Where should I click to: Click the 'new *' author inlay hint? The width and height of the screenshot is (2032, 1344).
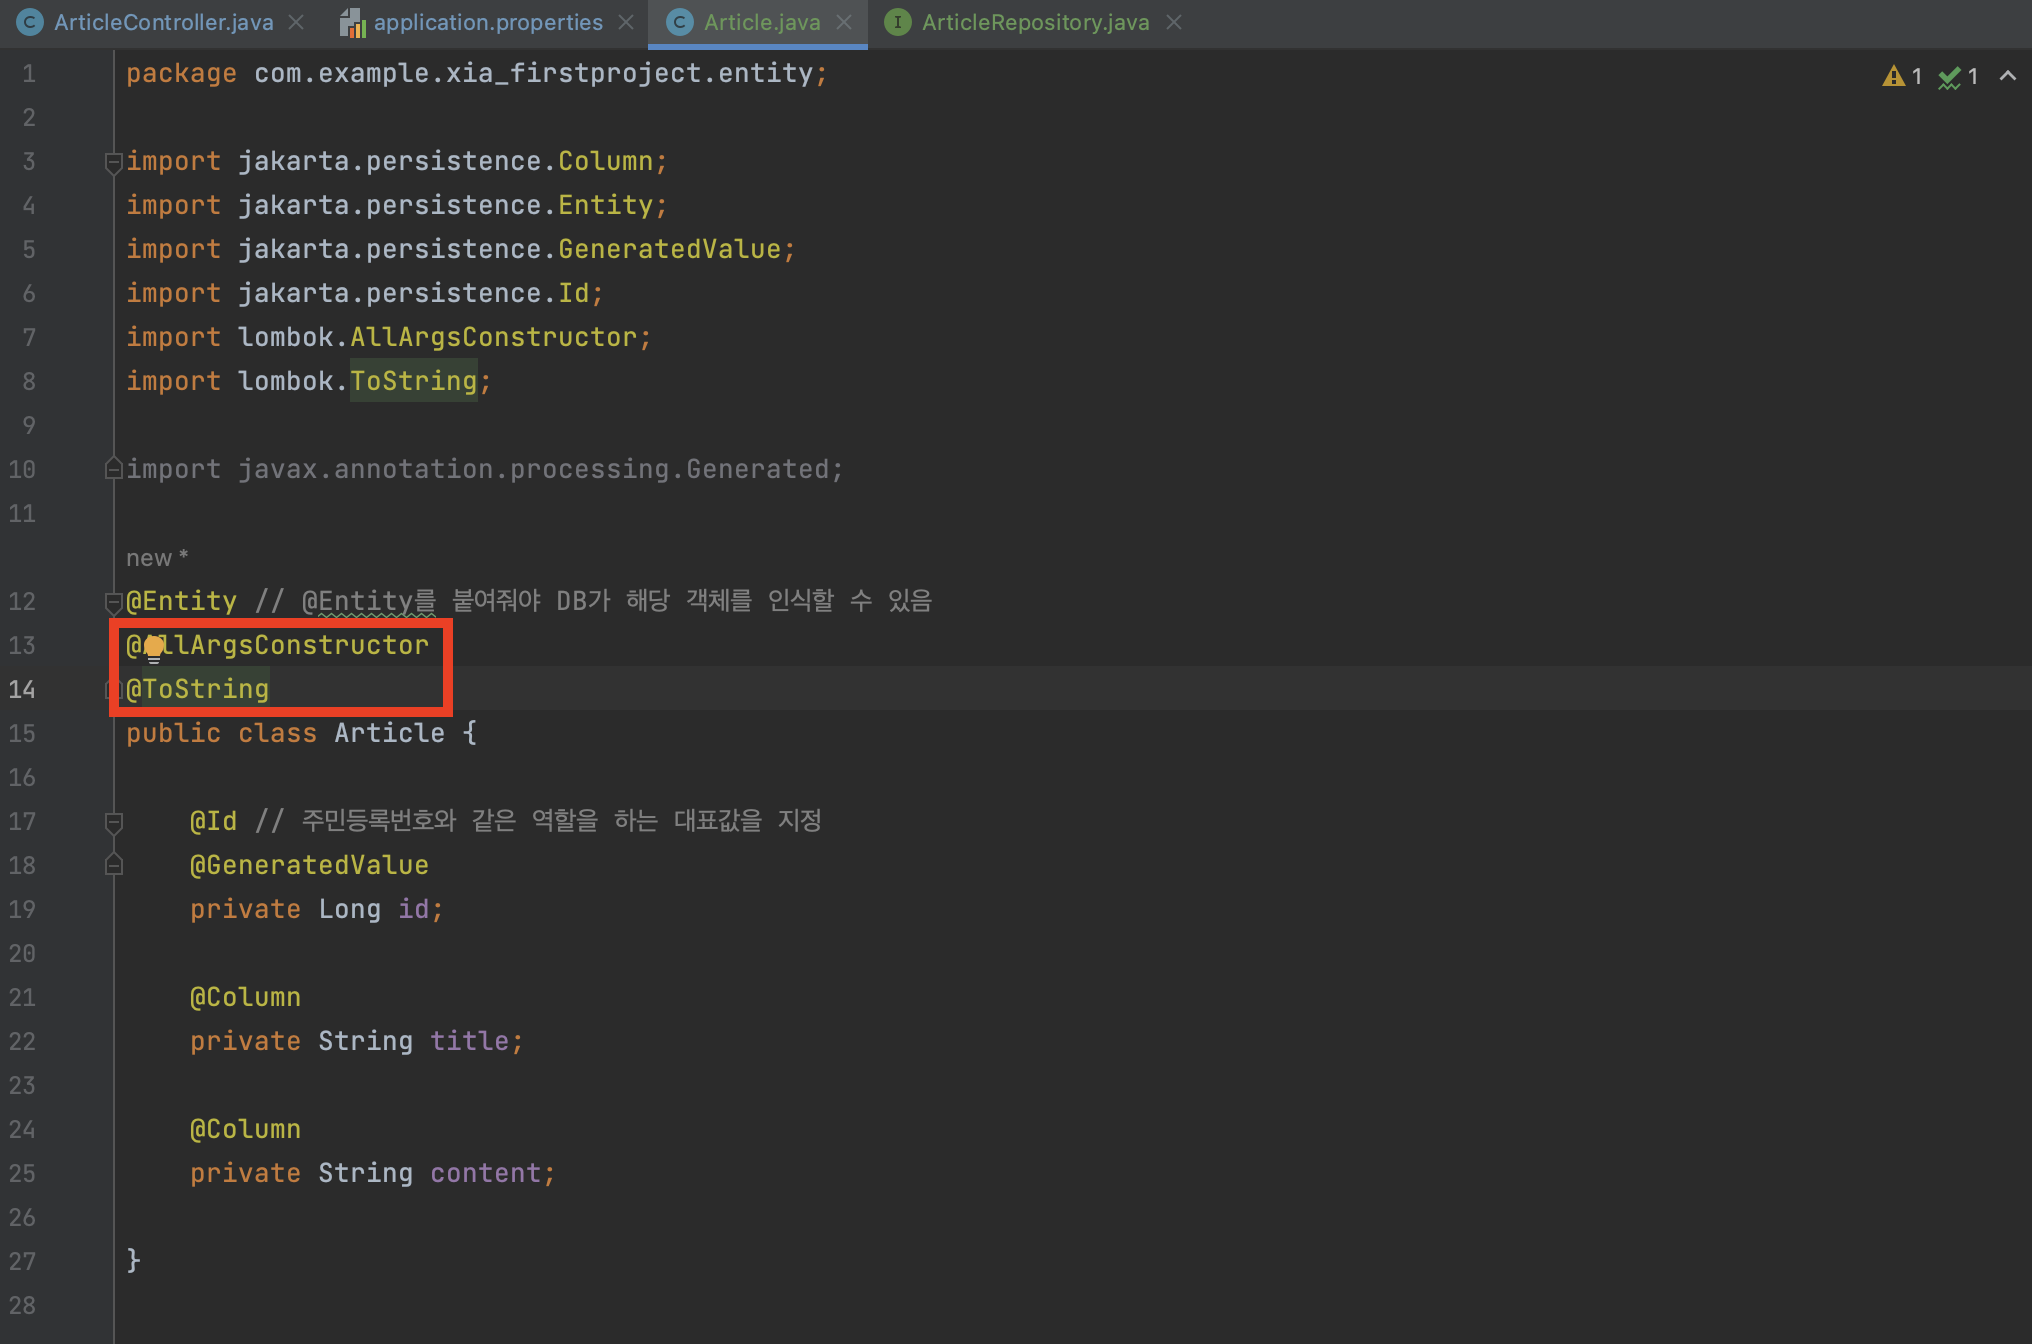157,558
